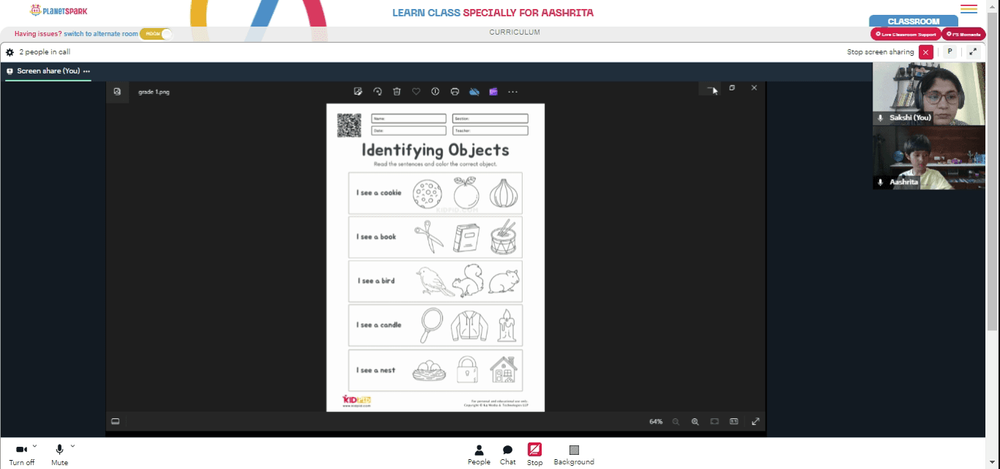Toggle the alternate room switch

coord(156,34)
